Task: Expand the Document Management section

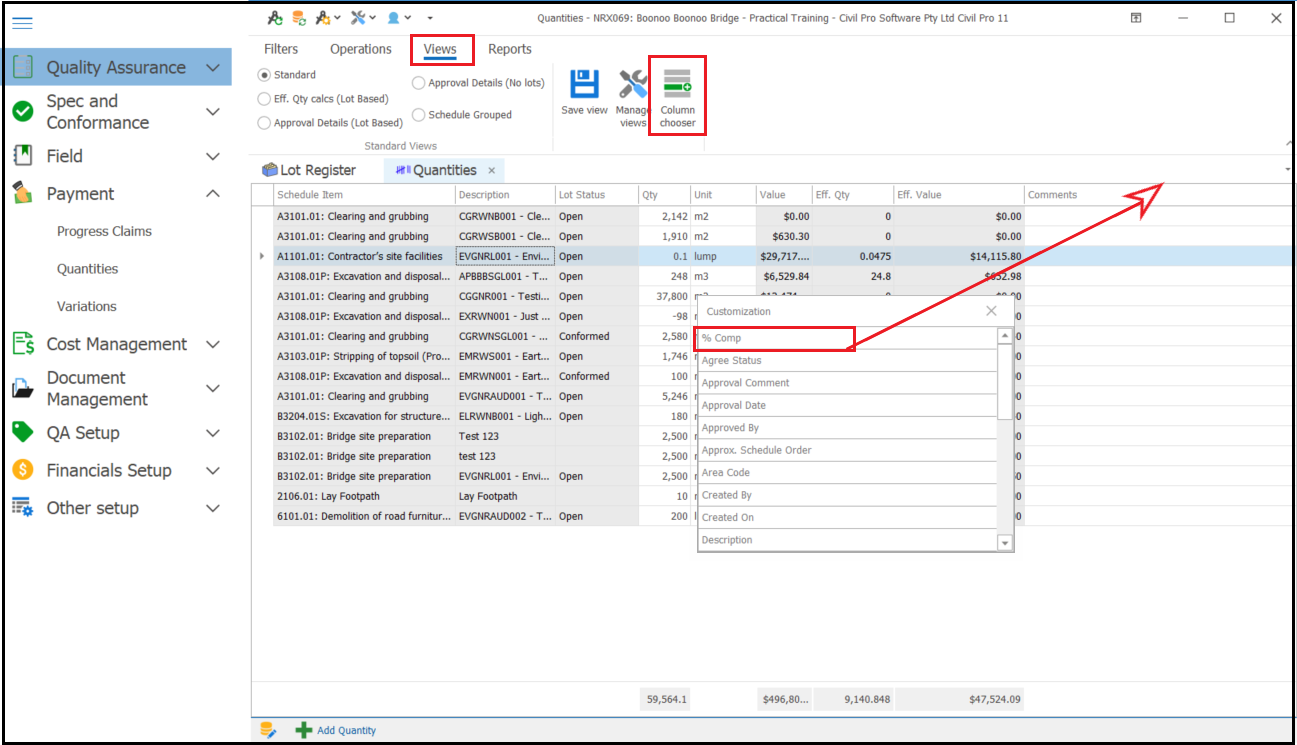Action: click(212, 388)
